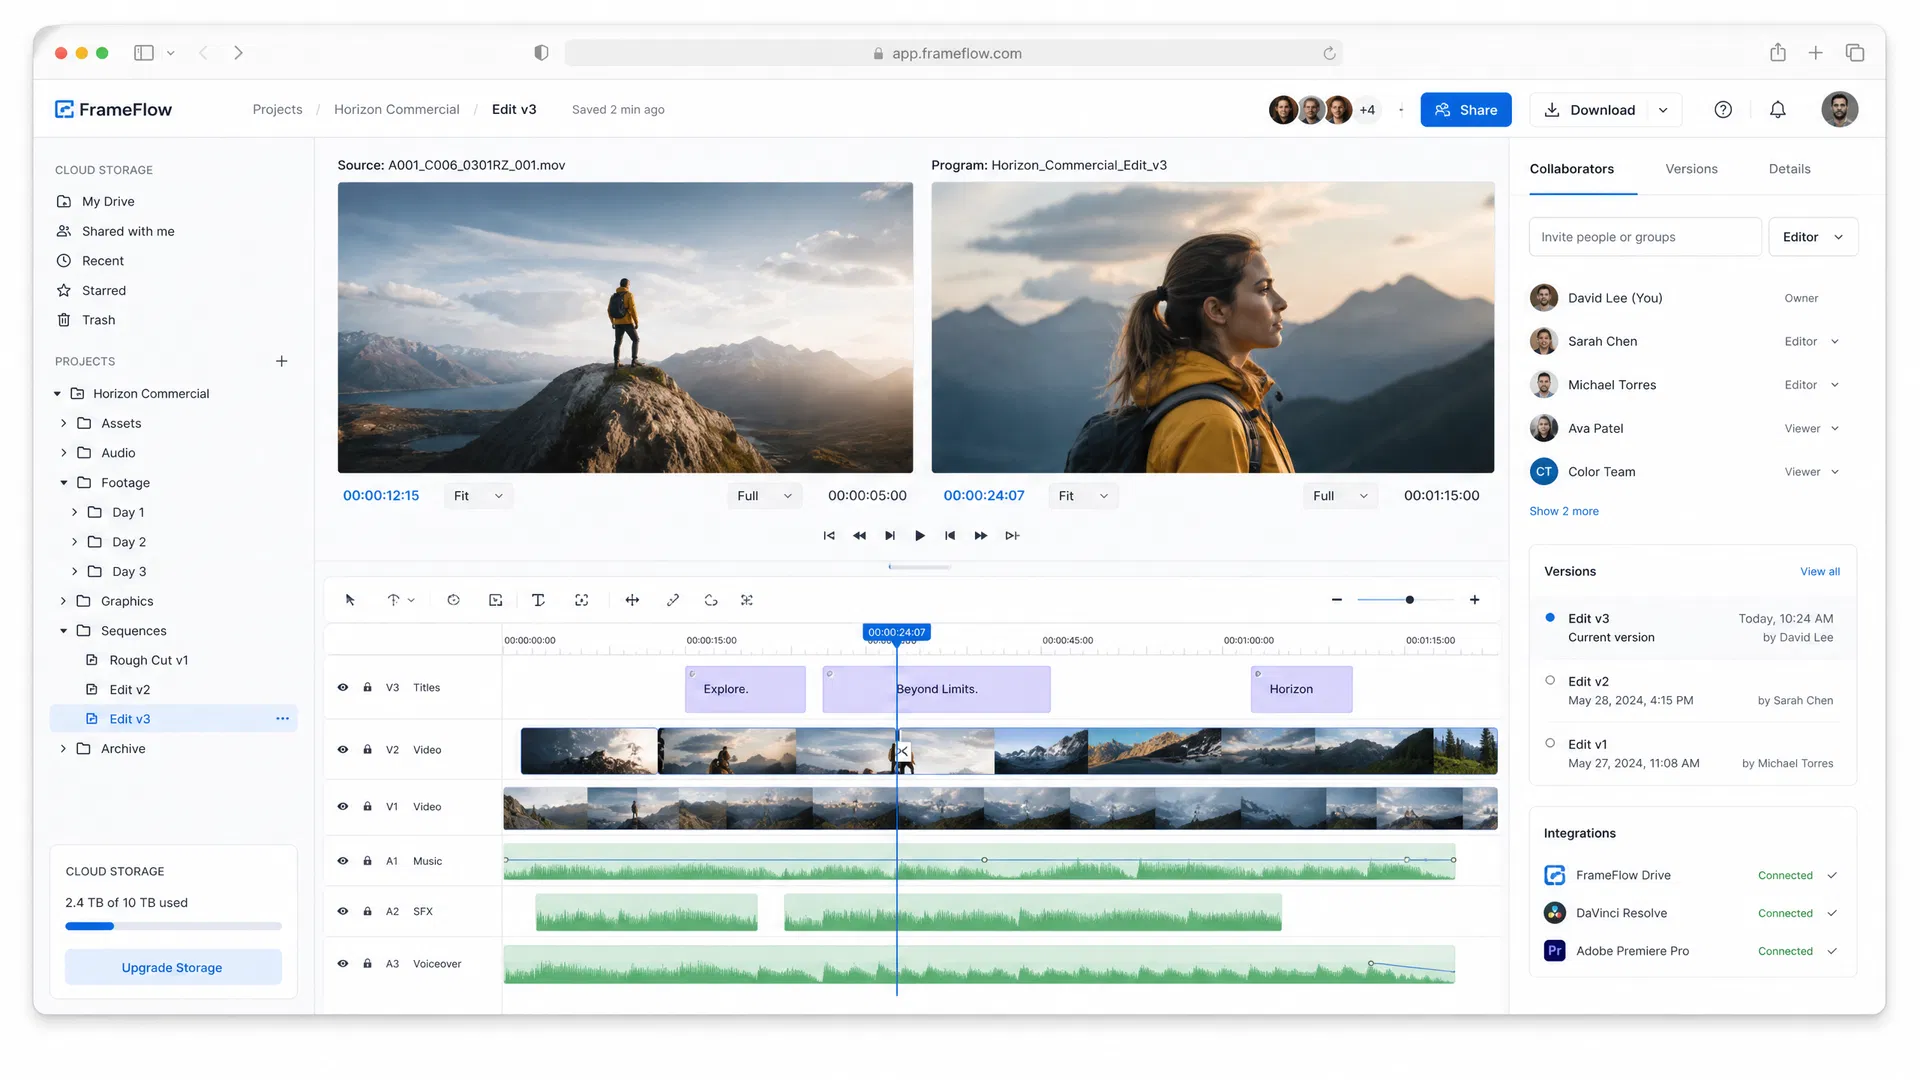This screenshot has width=1920, height=1080.
Task: Reload the page in the address bar
Action: point(1329,53)
